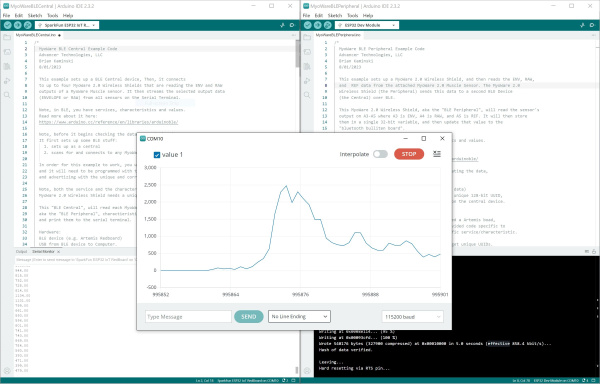Click Upload in the MyoWareBLECentral window
This screenshot has height=384, width=600.
click(x=18, y=25)
